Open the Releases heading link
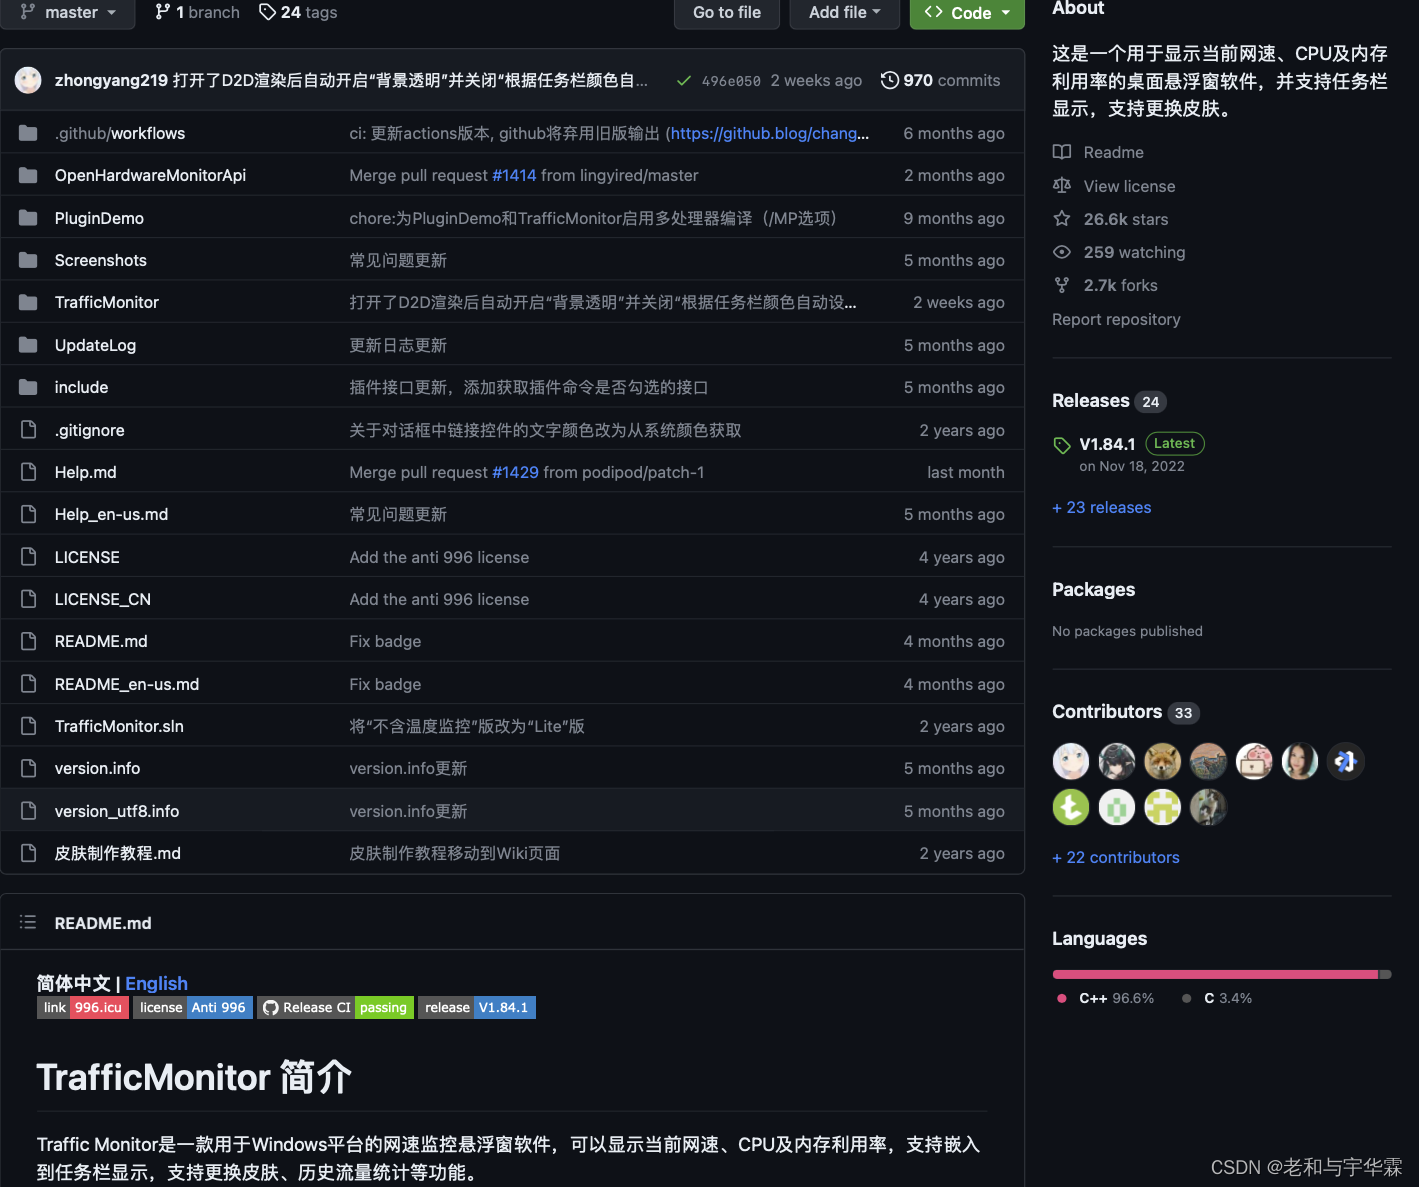Screen dimensions: 1419x1187 (x=1090, y=401)
